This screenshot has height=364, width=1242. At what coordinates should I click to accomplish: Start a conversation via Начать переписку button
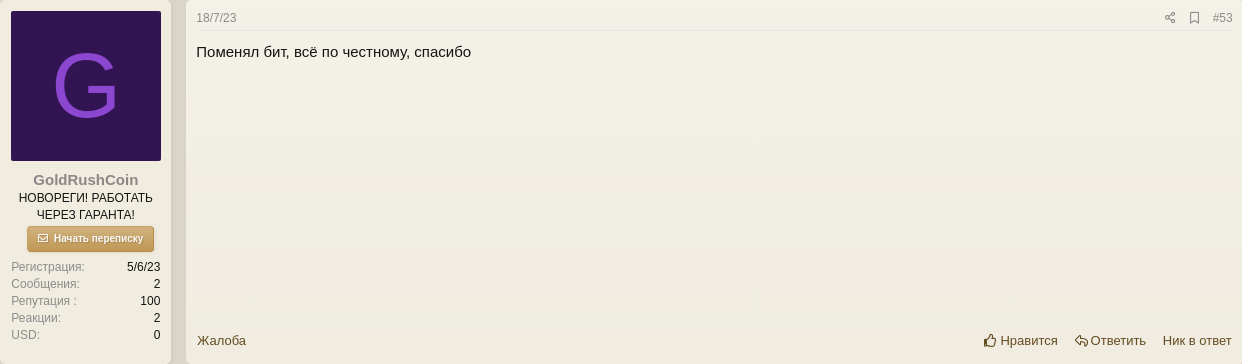click(90, 239)
